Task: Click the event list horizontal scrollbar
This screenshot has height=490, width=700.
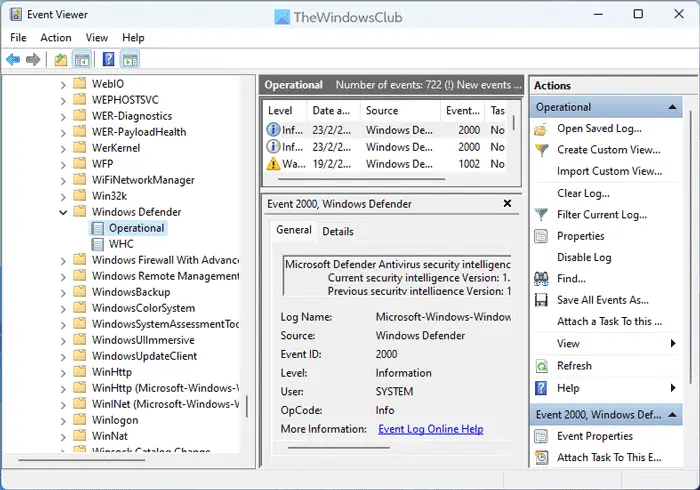Action: tap(361, 179)
